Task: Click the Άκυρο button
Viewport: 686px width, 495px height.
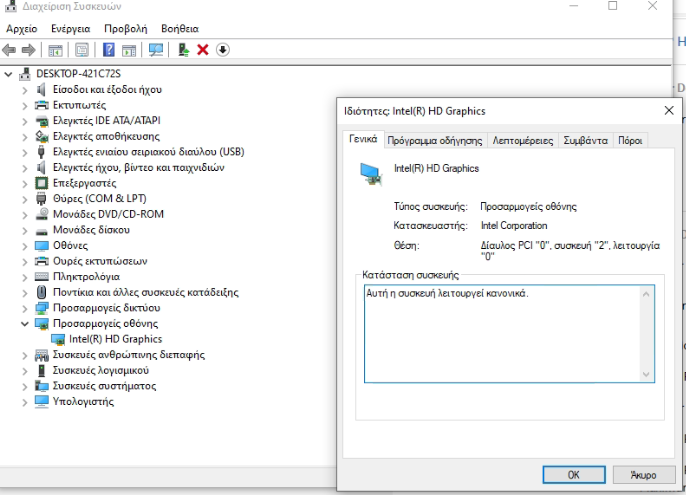Action: 644,475
